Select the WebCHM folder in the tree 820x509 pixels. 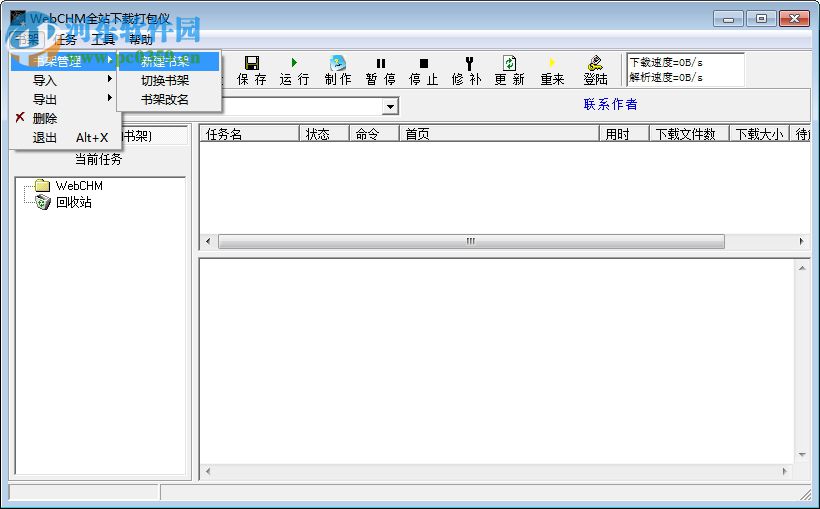click(69, 186)
